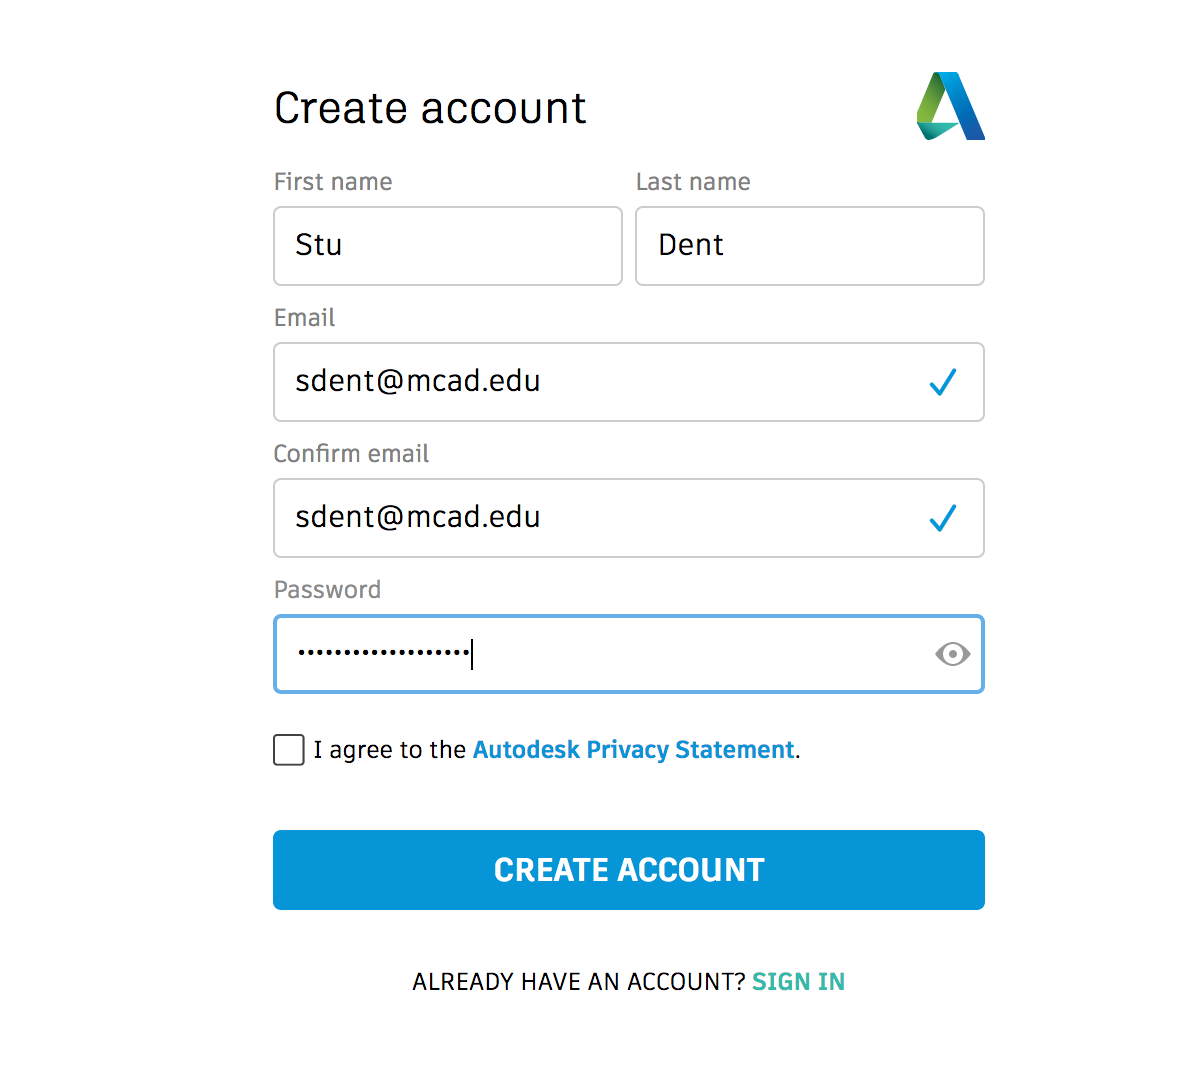The height and width of the screenshot is (1066, 1182).
Task: Submit with the CREATE ACCOUNT button
Action: point(629,870)
